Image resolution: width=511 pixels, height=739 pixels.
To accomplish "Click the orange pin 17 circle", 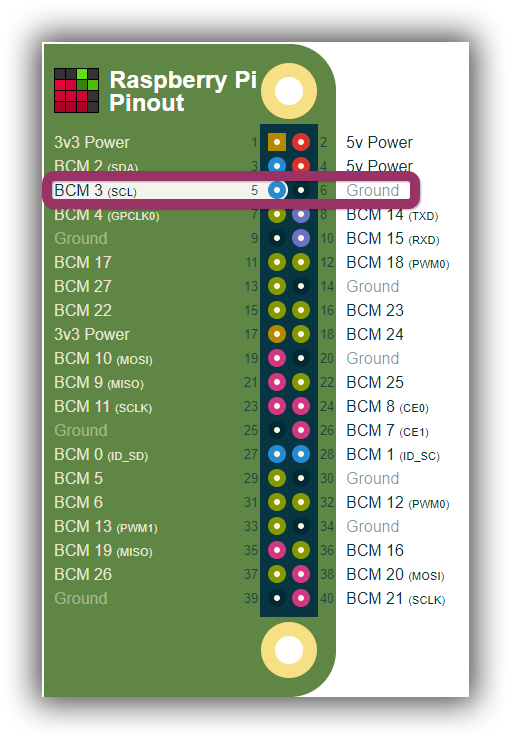I will pos(277,334).
